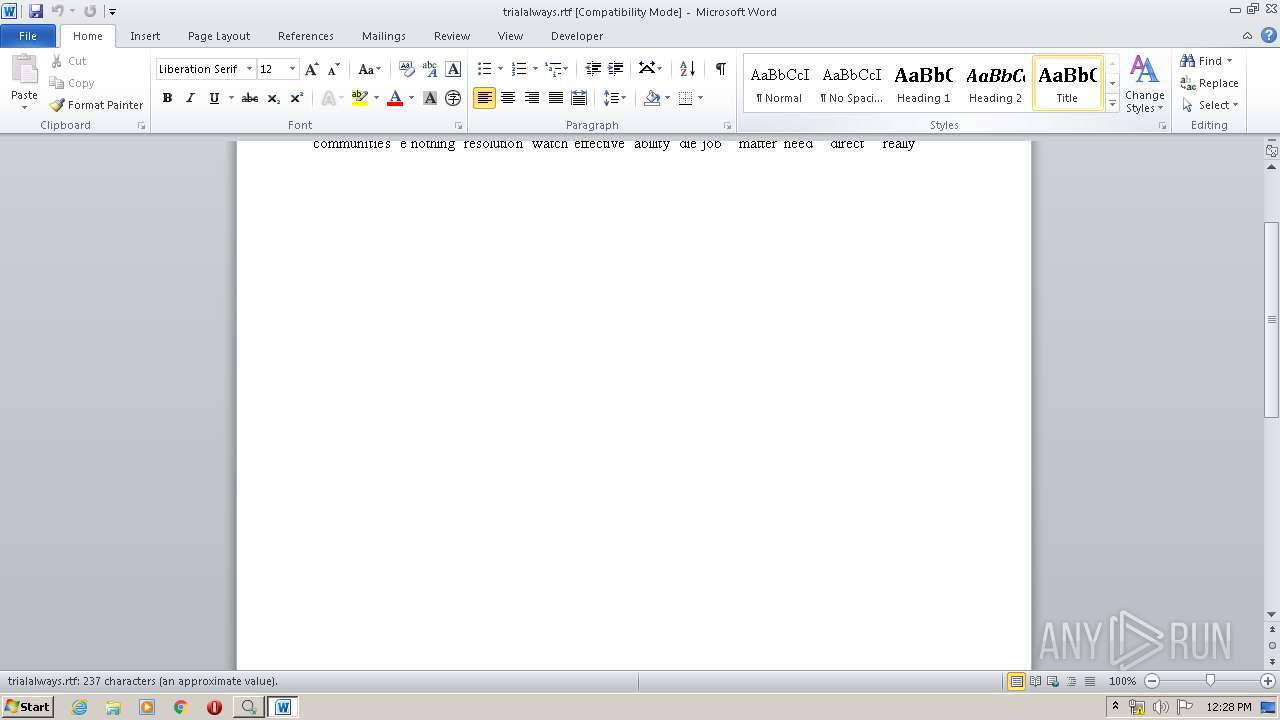Screen dimensions: 1280x720
Task: Click the Draft view icon
Action: pos(1089,681)
